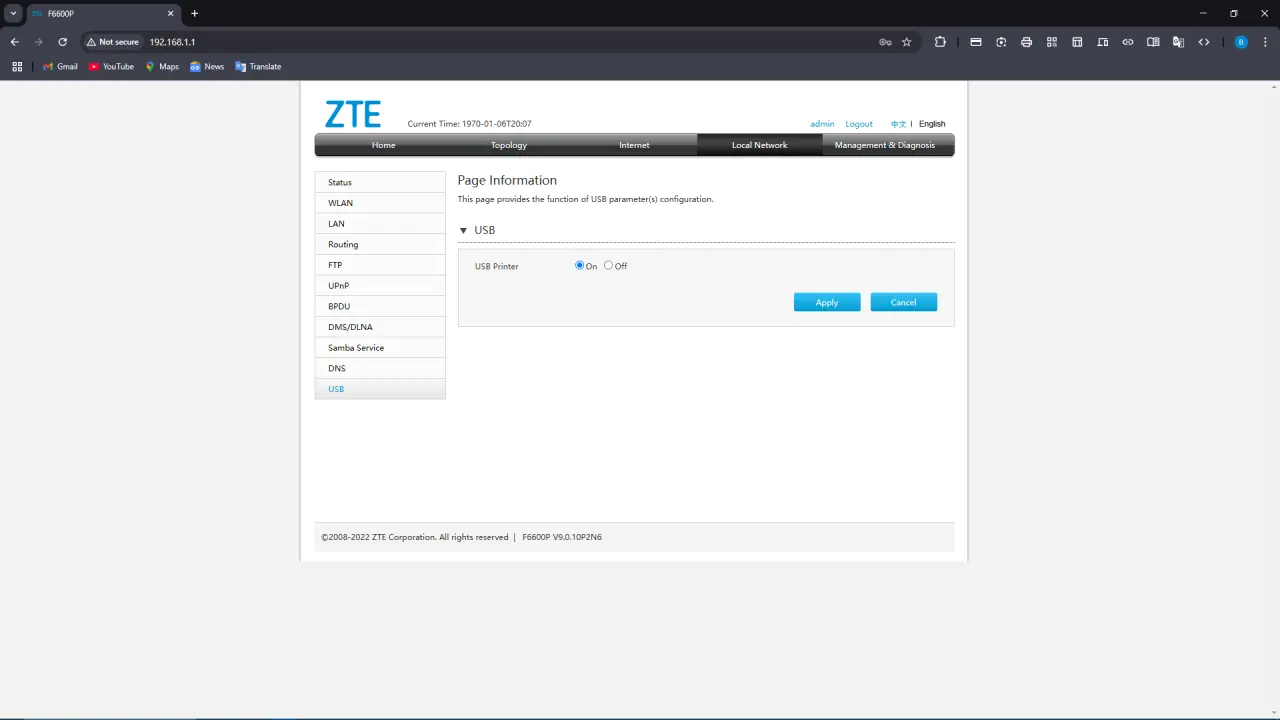Collapse the USB section triangle
Screen dimensions: 1280x720
pos(463,230)
